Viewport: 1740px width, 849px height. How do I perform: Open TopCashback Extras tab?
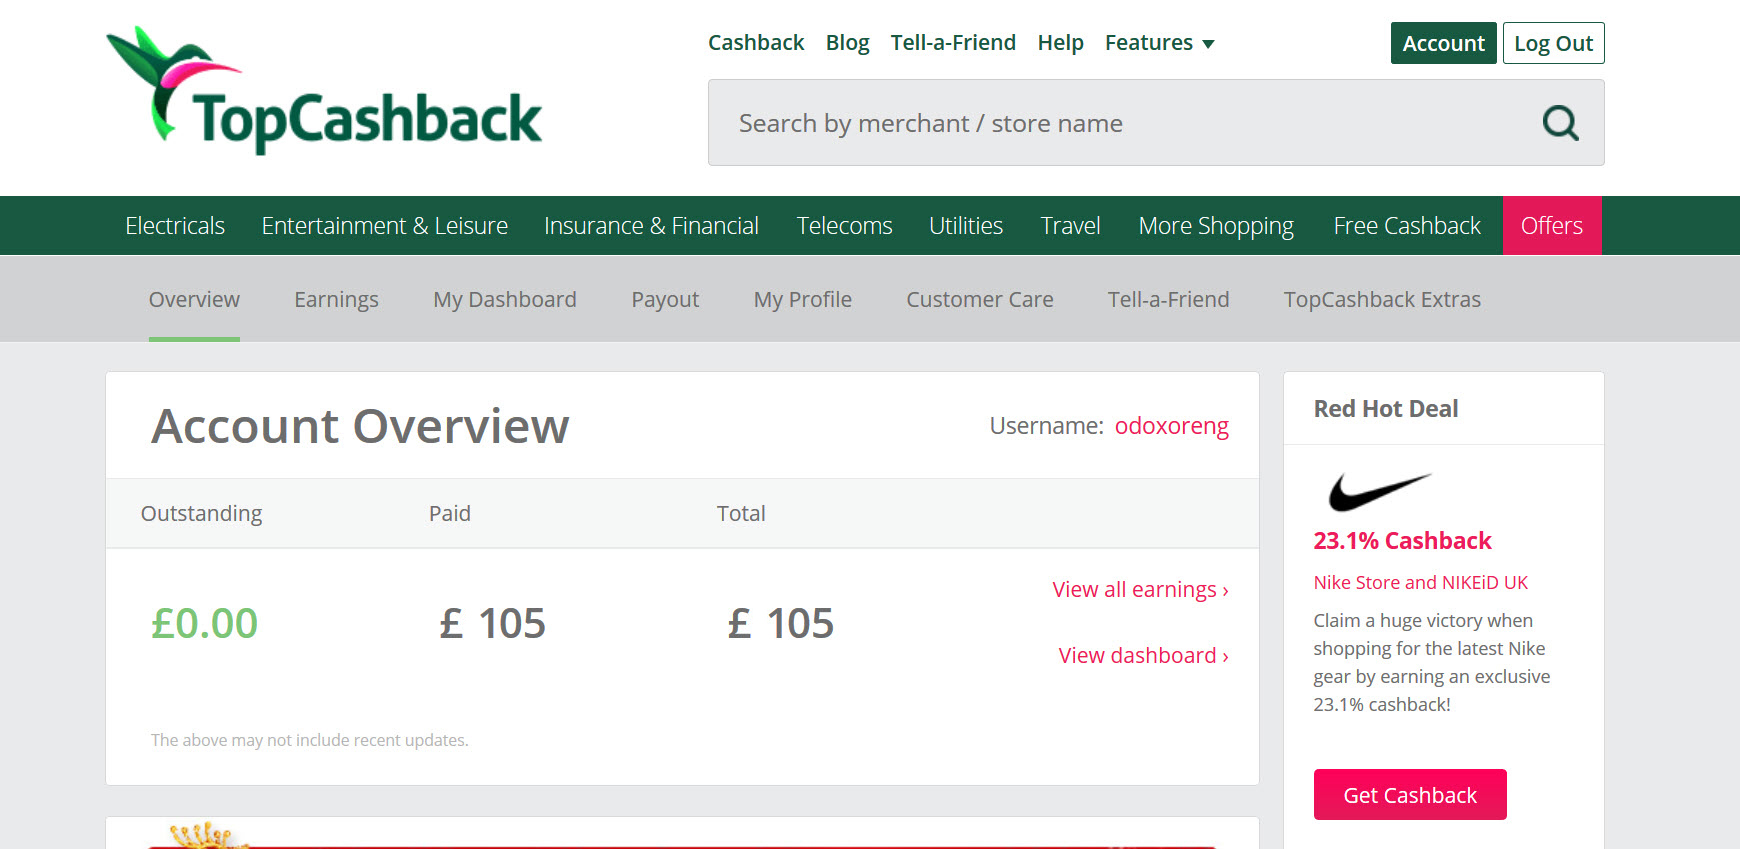coord(1382,300)
